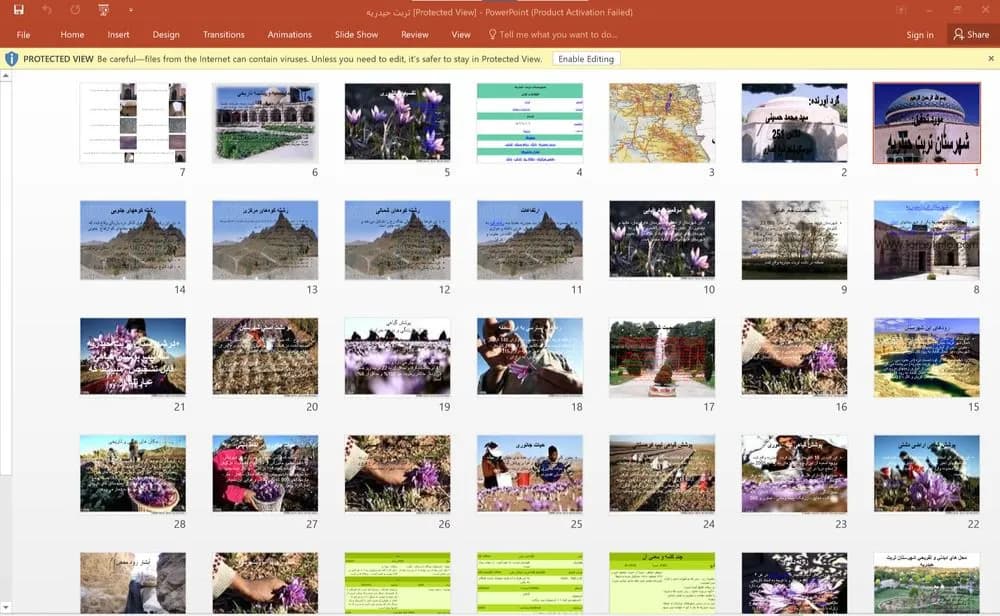This screenshot has height=616, width=1000.
Task: Select slide 1 thumbnail
Action: click(927, 122)
